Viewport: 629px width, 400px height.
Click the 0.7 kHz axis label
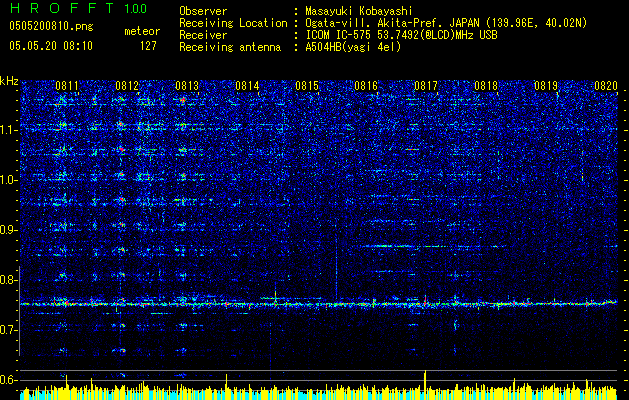coord(8,330)
